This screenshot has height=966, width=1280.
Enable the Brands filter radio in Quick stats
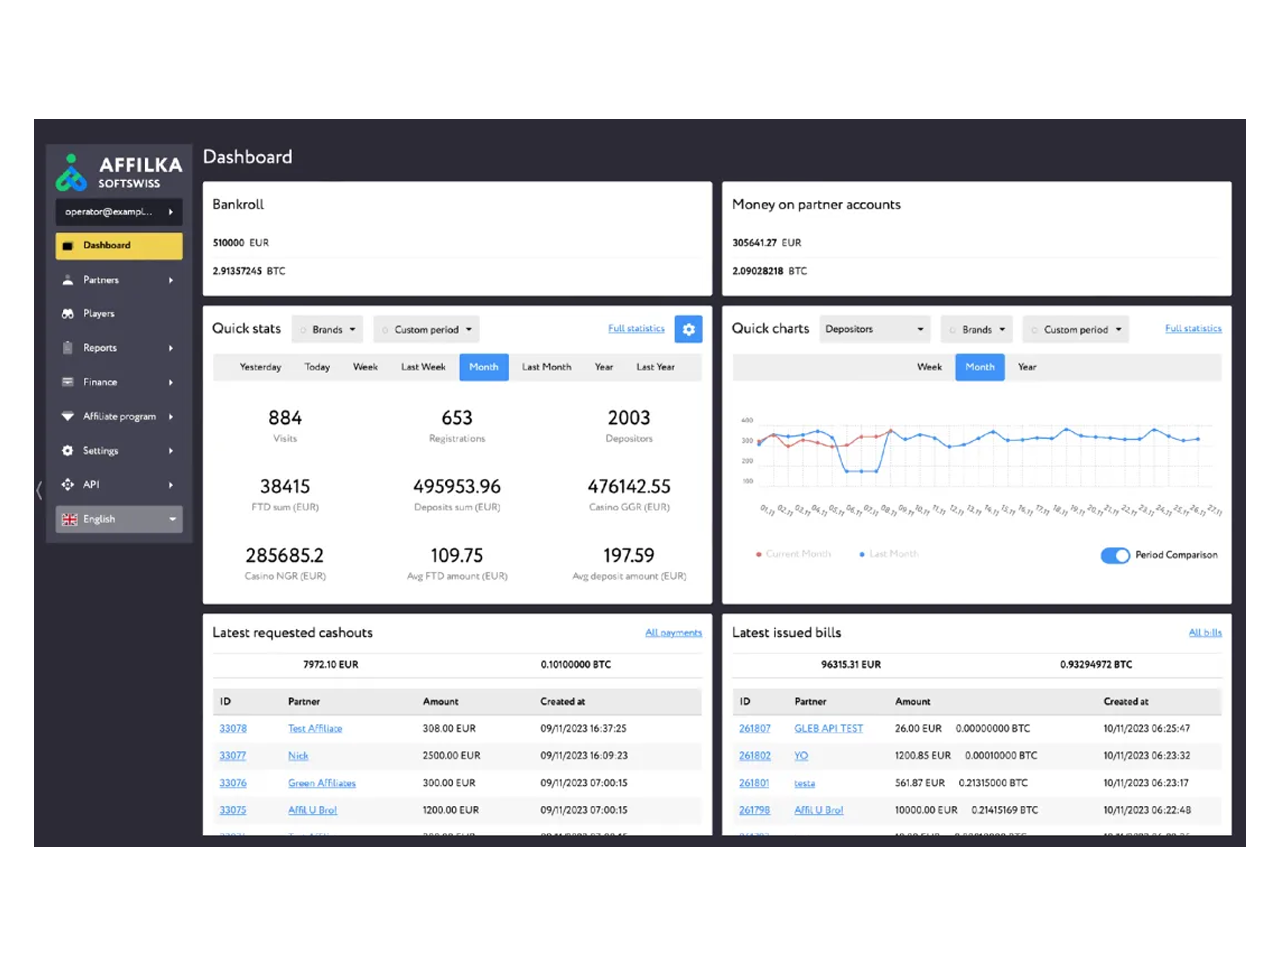pos(300,329)
